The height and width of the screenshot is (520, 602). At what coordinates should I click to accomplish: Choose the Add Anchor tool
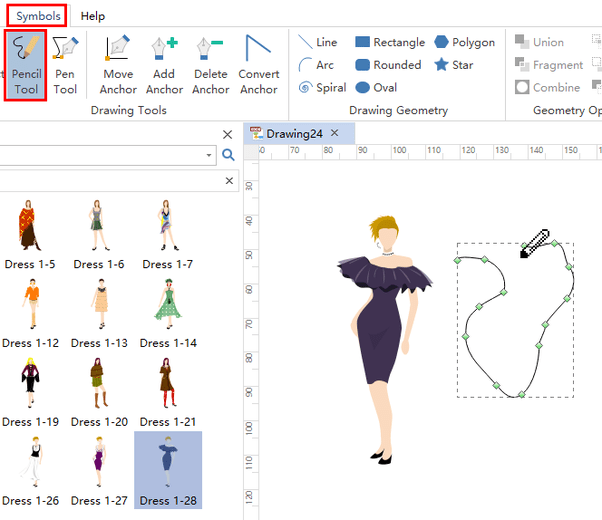[164, 65]
